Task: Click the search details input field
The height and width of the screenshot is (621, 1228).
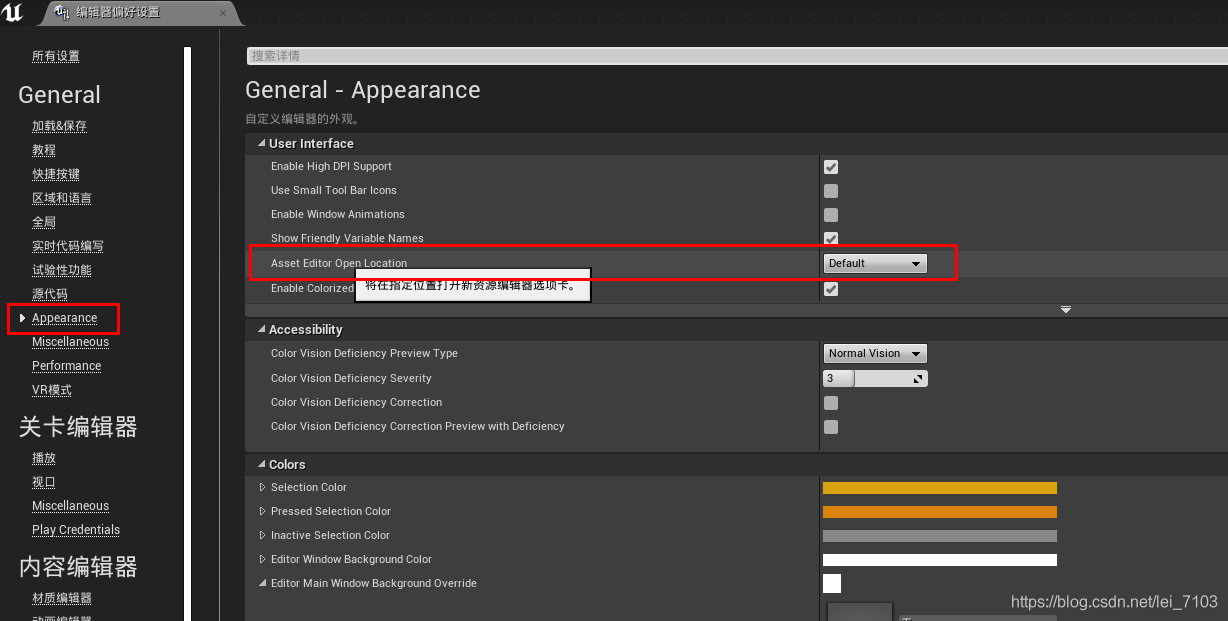Action: [x=736, y=56]
